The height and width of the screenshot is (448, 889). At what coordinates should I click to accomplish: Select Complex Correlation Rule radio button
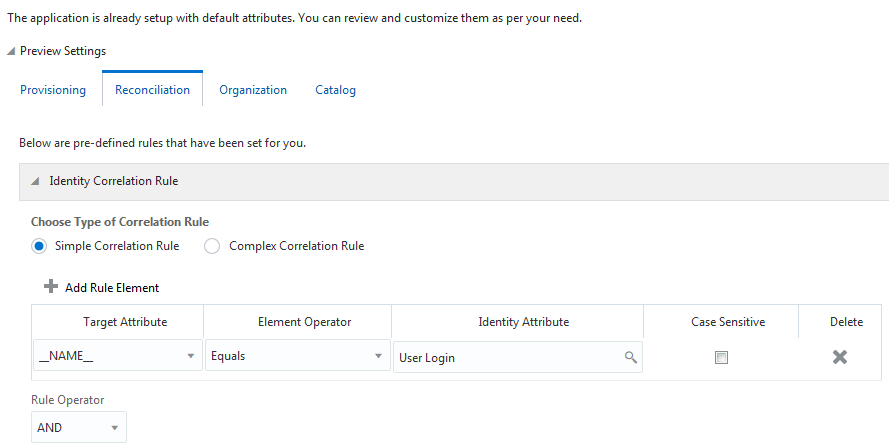(212, 246)
